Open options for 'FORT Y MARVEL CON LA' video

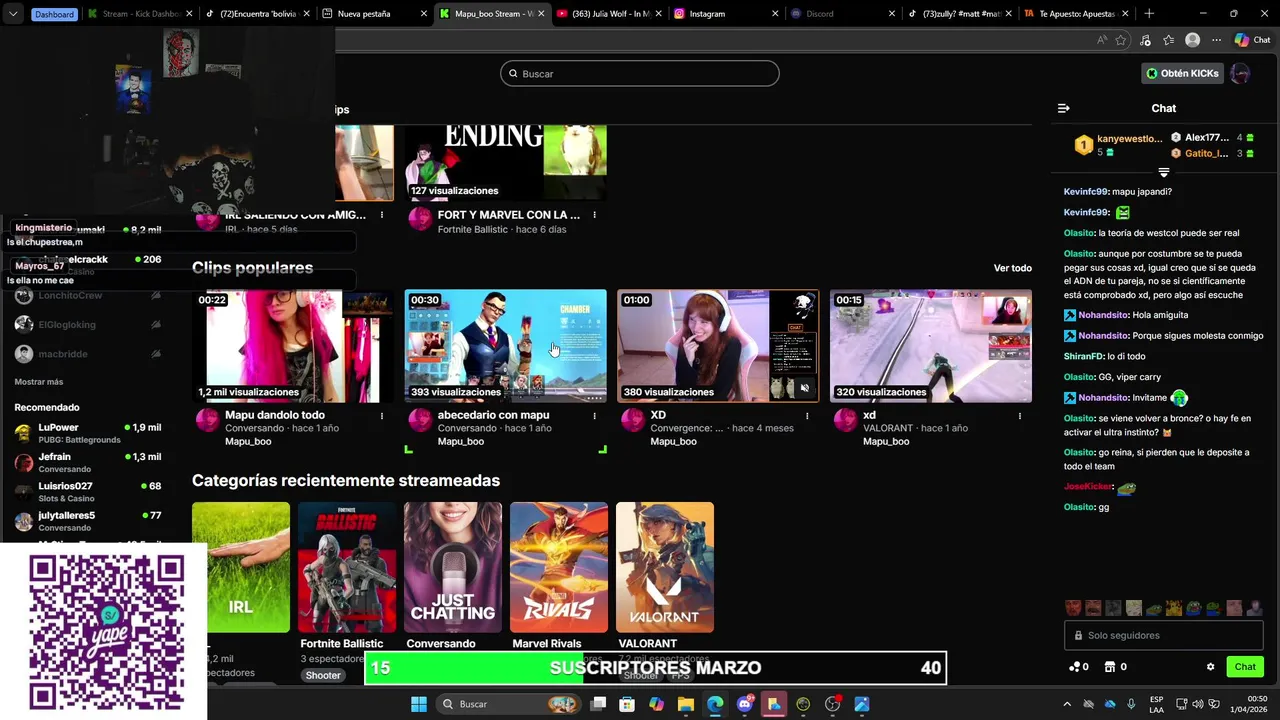pyautogui.click(x=594, y=215)
